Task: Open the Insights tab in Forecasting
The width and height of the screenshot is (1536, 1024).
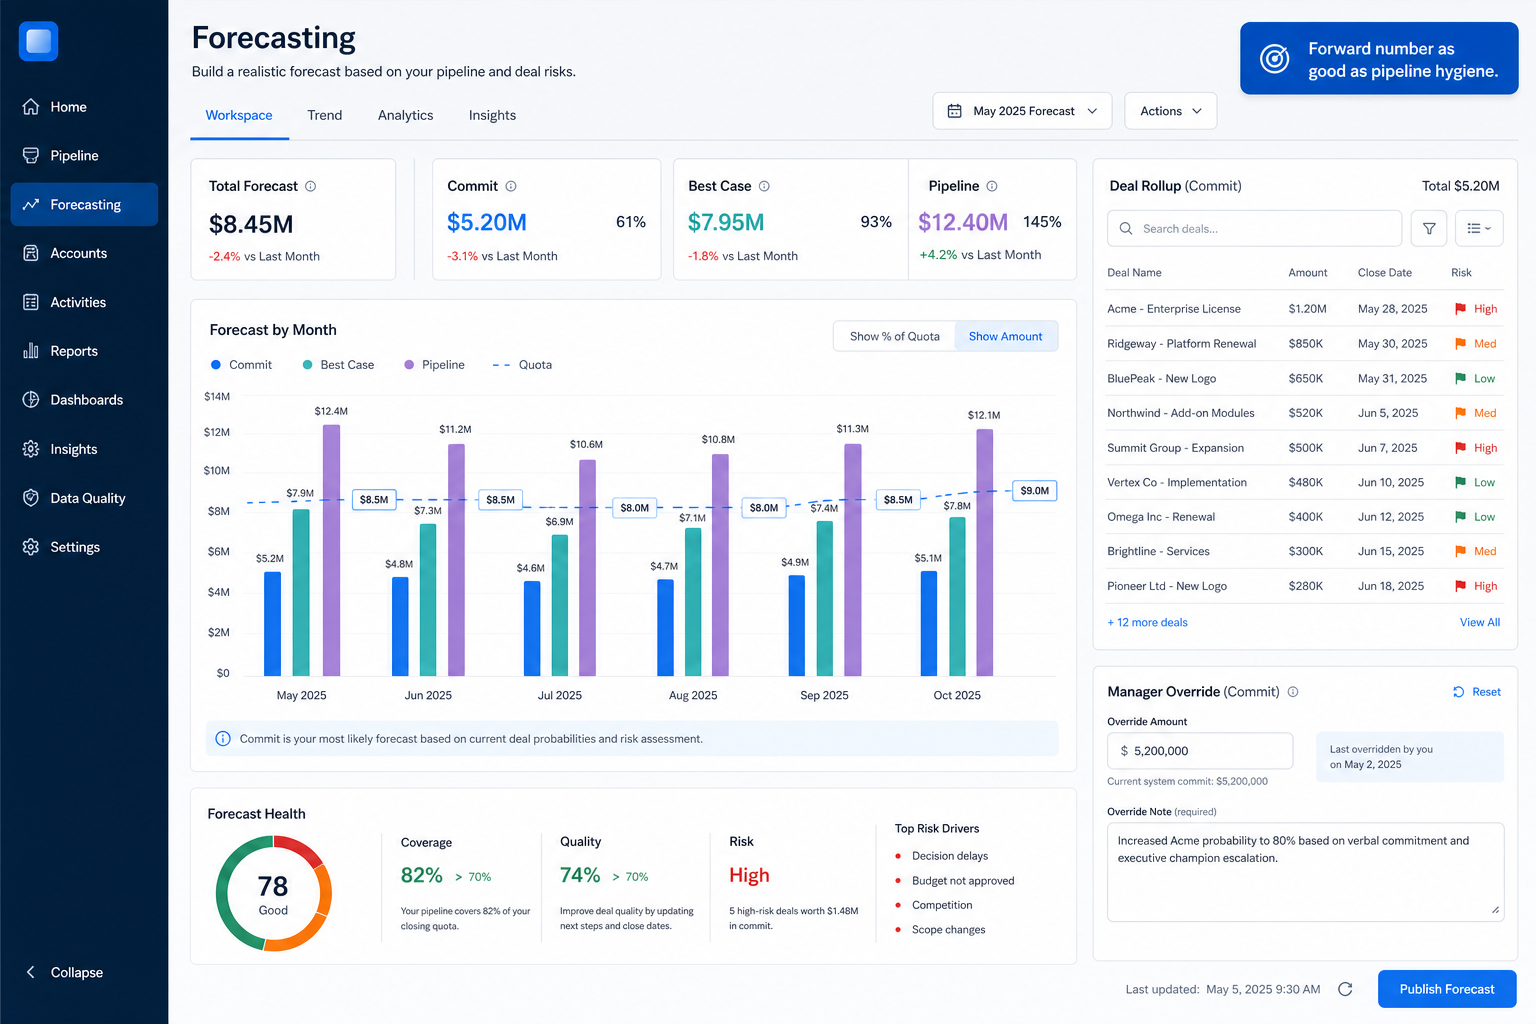Action: click(x=493, y=115)
